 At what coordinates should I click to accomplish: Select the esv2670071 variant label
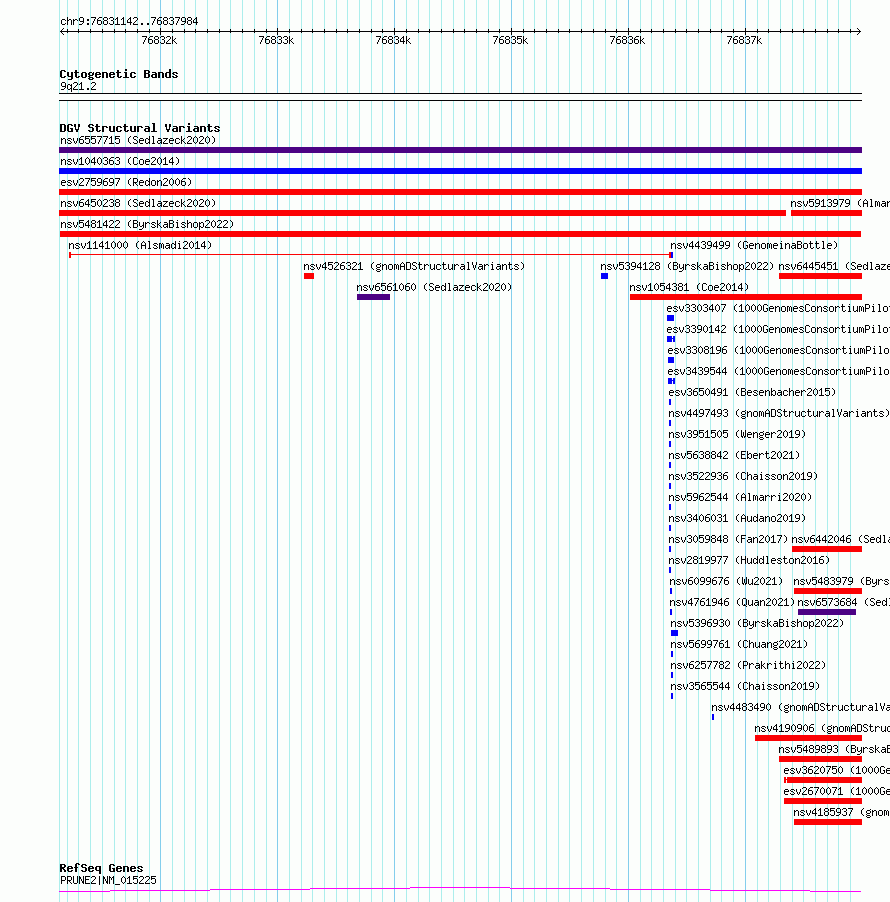coord(836,791)
